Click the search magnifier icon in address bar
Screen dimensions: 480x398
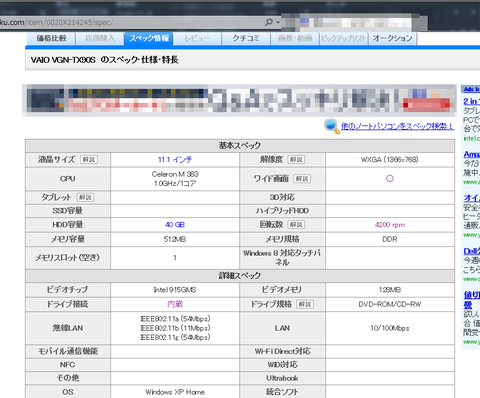point(268,22)
